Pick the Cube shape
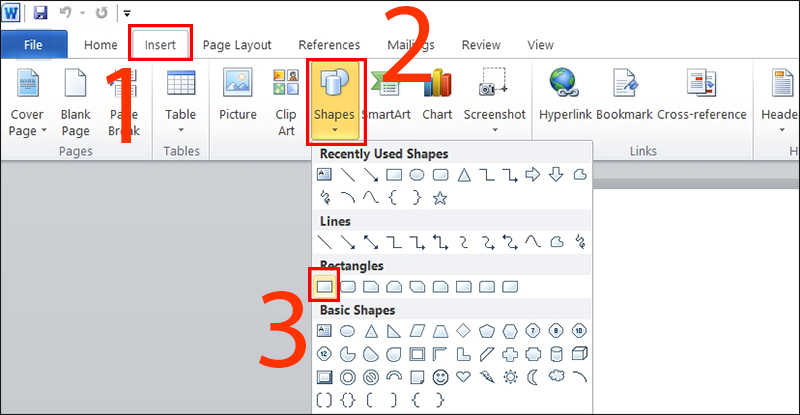Screen dimensions: 800x415 [x=579, y=354]
